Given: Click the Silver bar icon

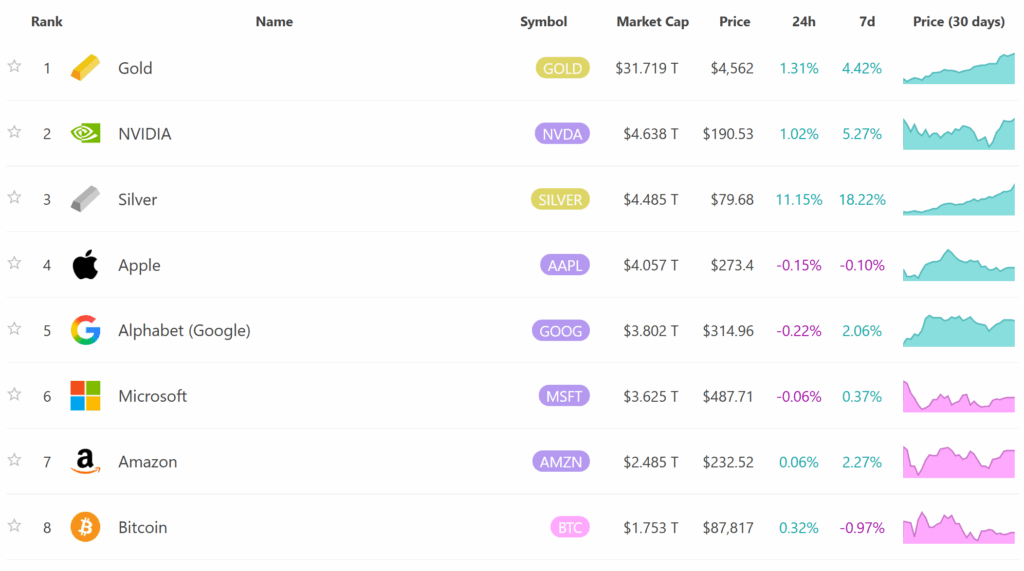Looking at the screenshot, I should click(85, 199).
